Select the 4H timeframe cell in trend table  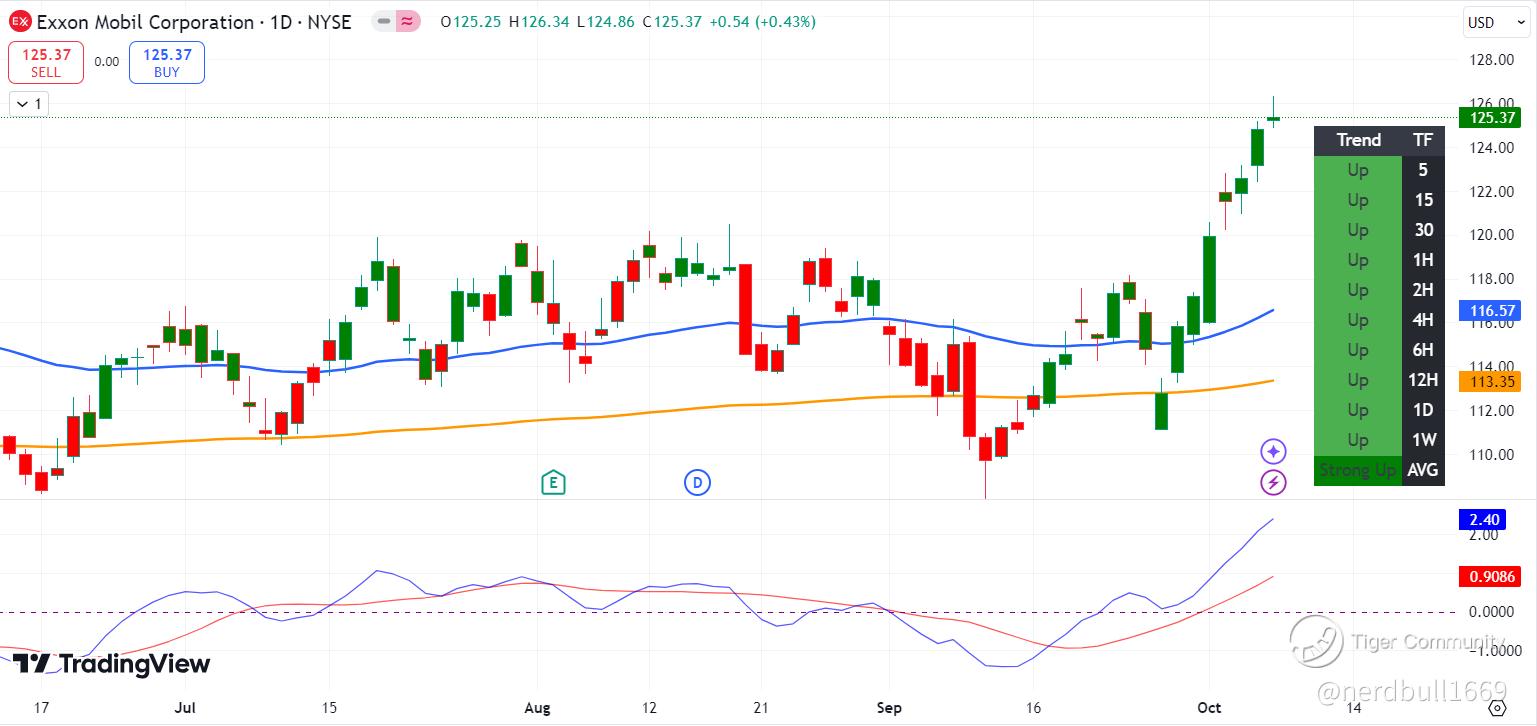1423,320
